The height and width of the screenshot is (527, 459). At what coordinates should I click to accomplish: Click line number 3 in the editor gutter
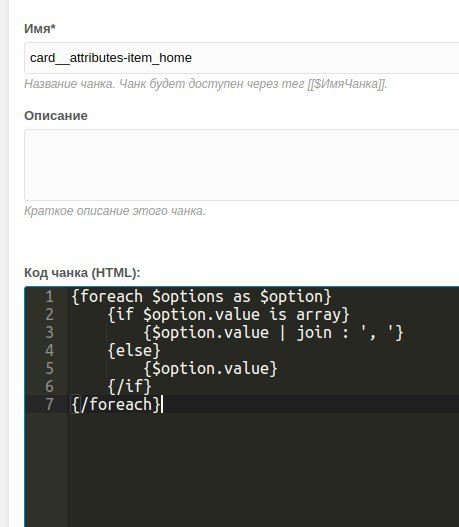tap(50, 333)
